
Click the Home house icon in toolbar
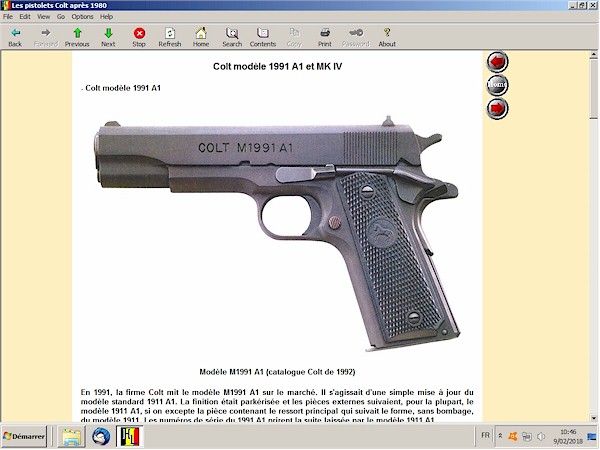(201, 37)
